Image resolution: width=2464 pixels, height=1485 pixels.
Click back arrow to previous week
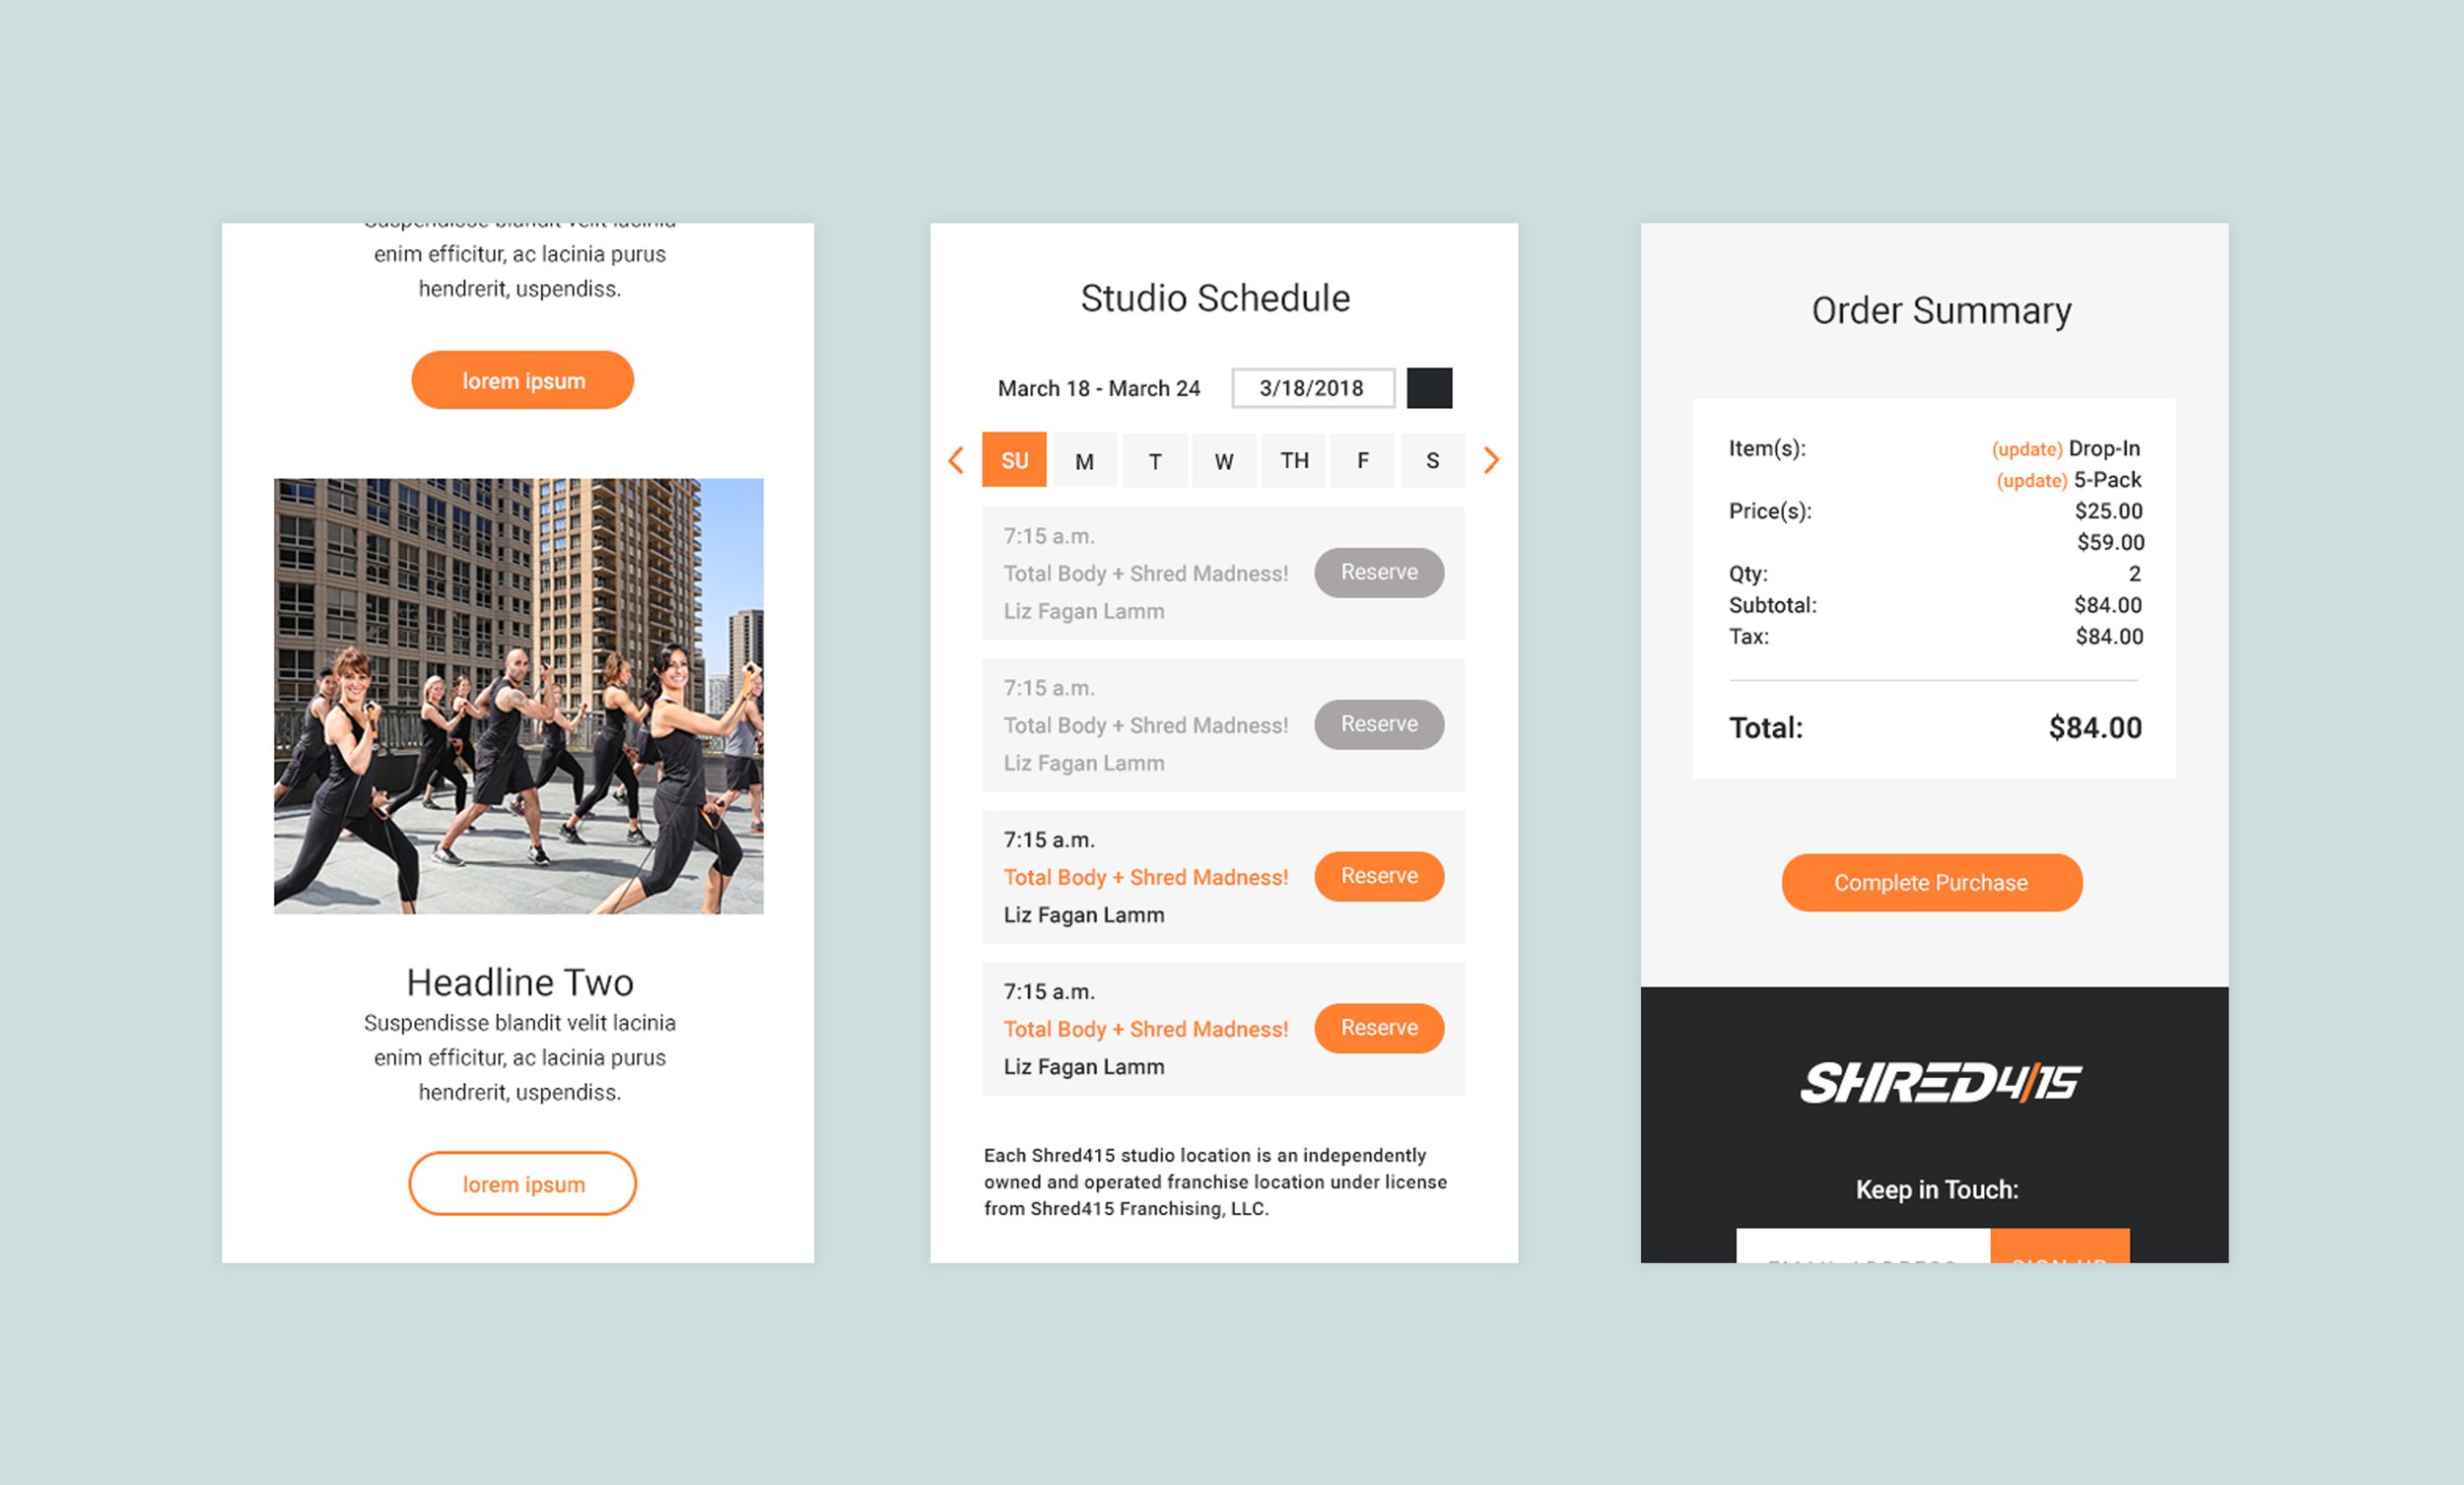point(954,461)
